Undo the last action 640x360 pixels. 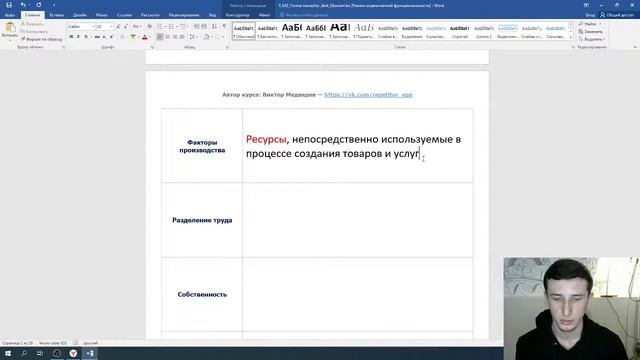[23, 5]
